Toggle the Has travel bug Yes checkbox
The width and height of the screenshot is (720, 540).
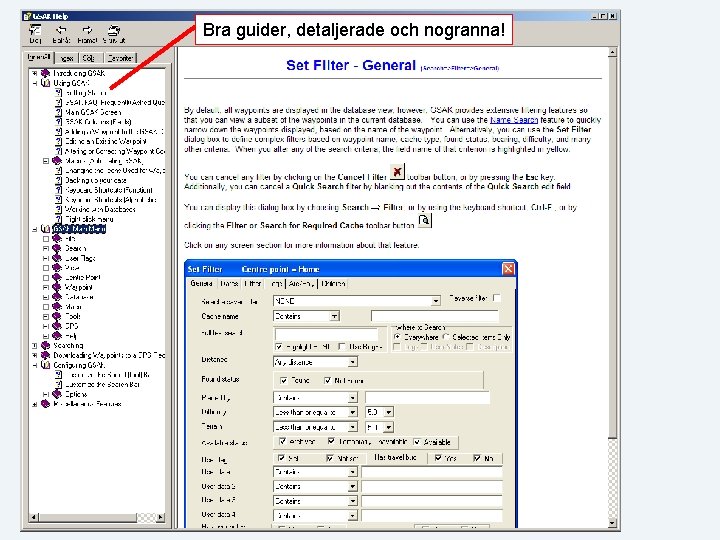pos(438,458)
